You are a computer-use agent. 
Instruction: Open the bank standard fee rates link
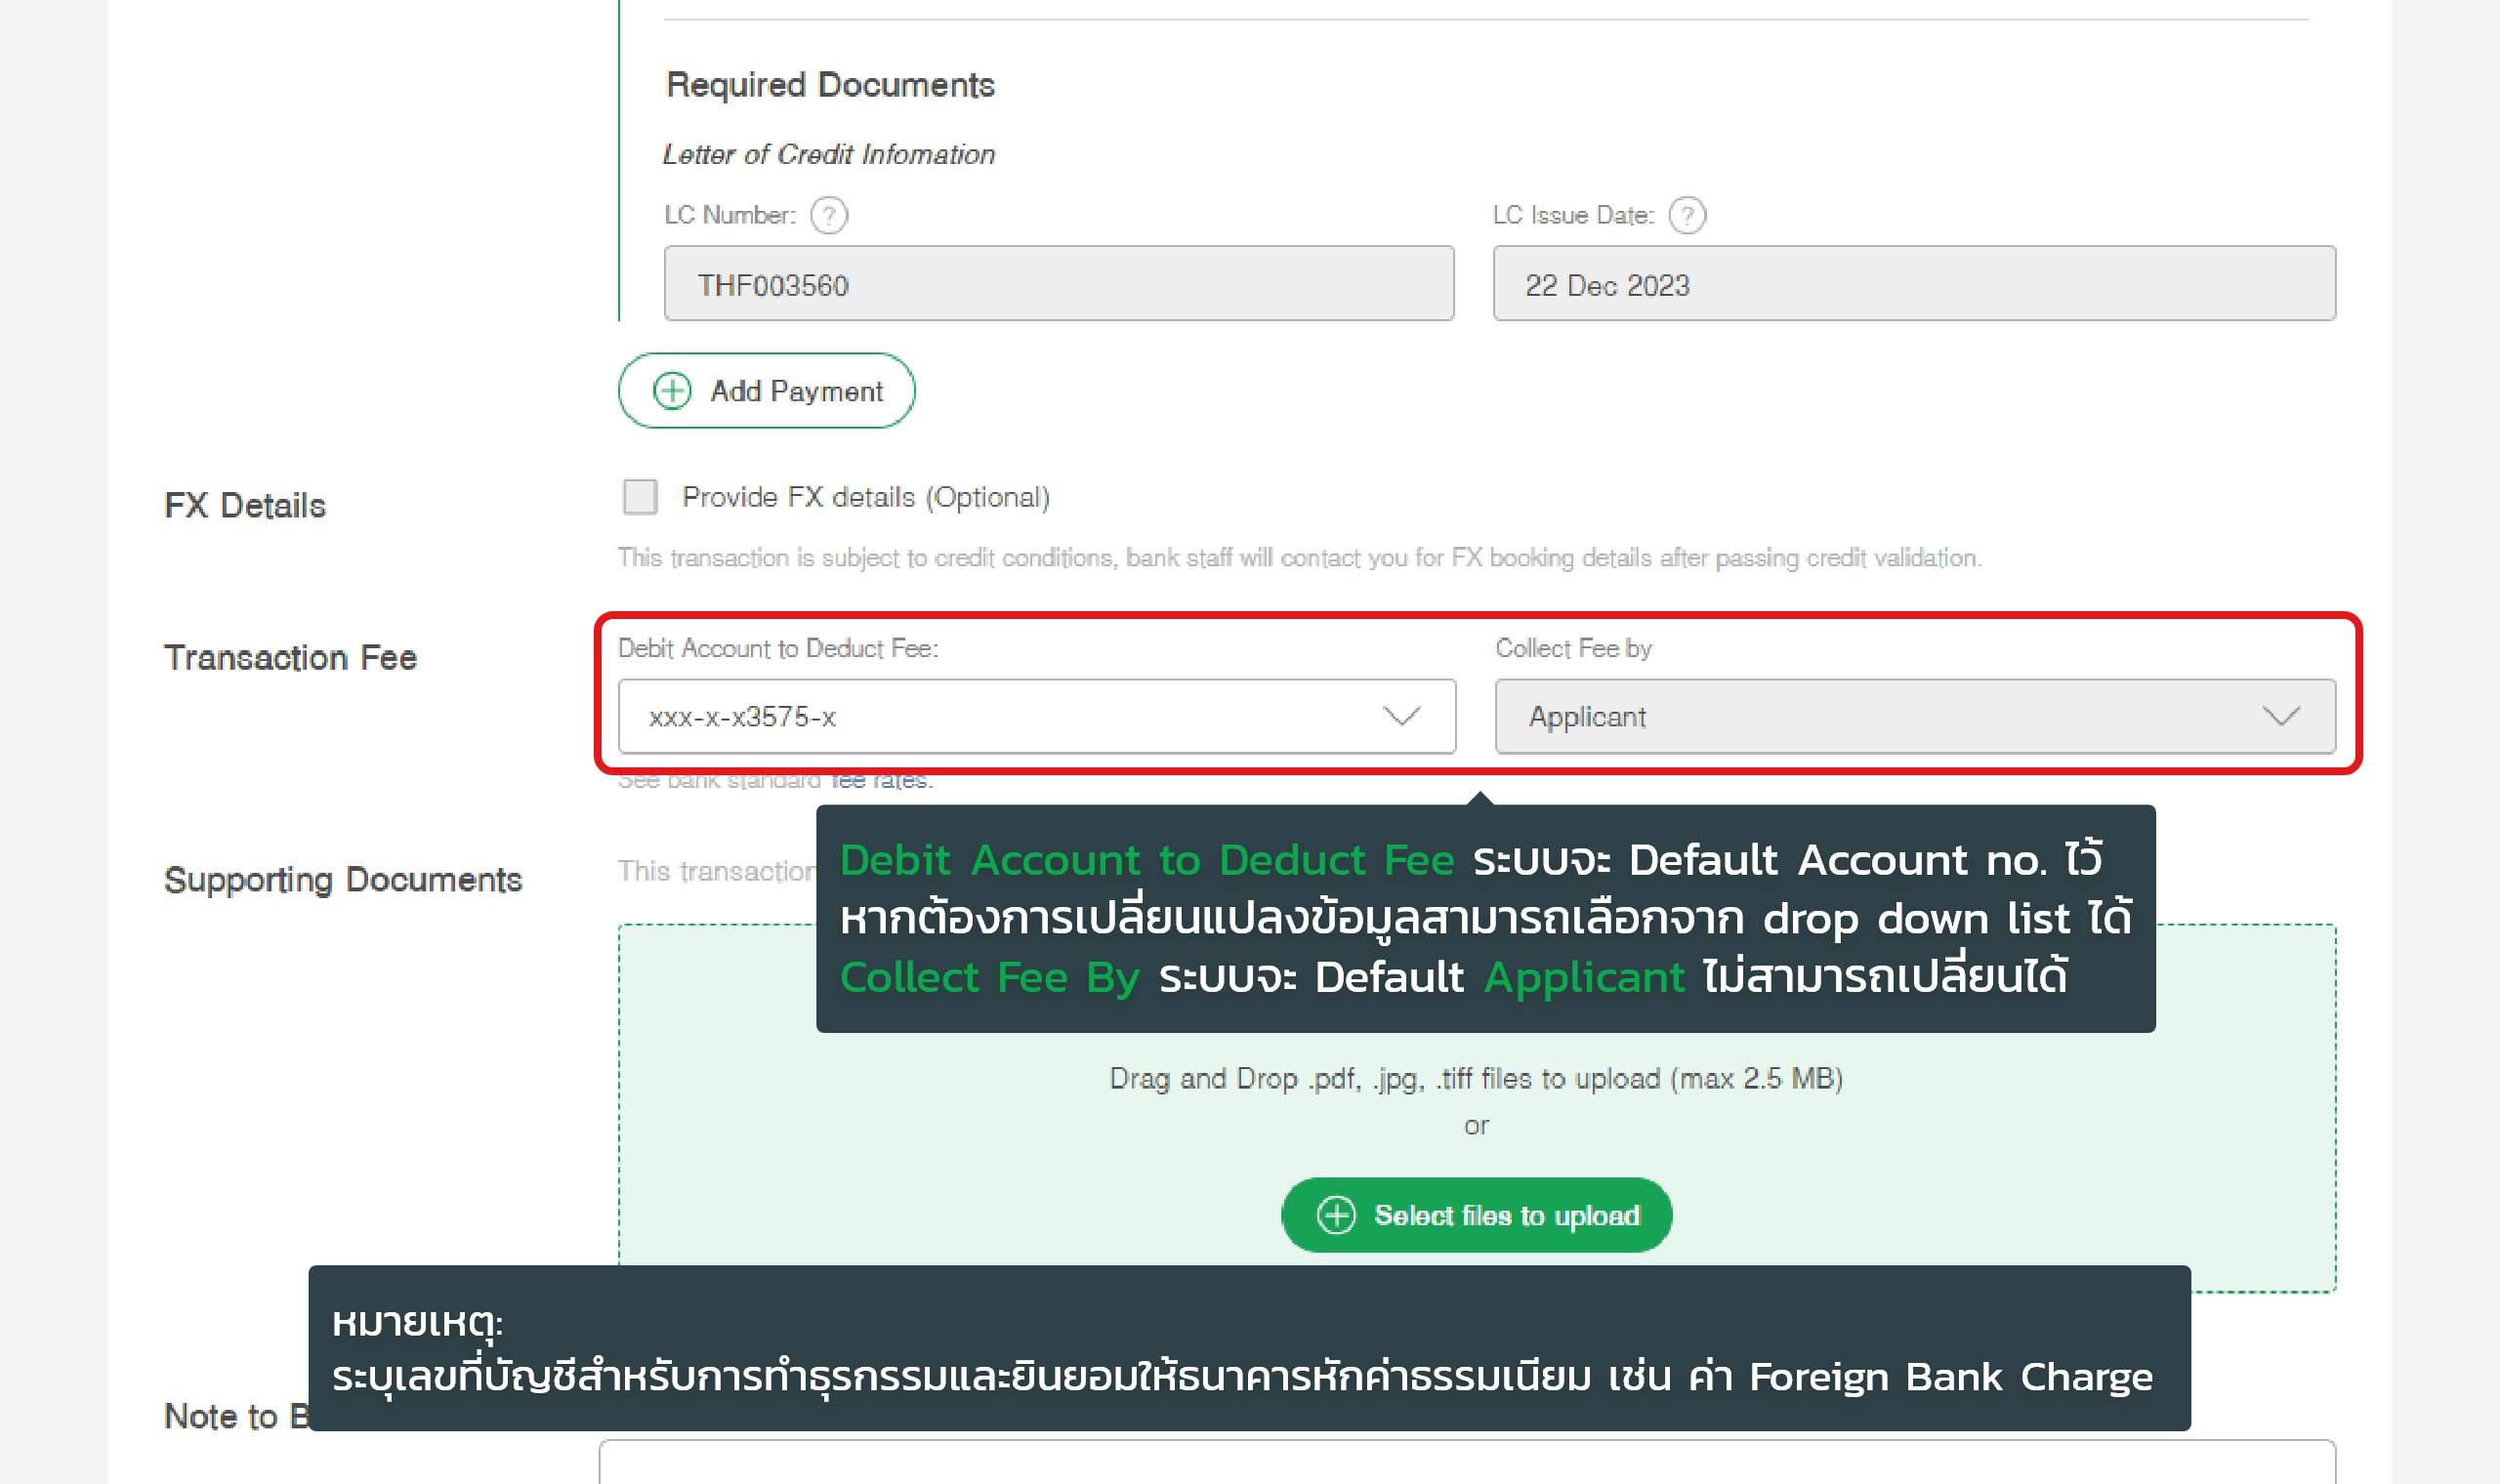tap(880, 781)
